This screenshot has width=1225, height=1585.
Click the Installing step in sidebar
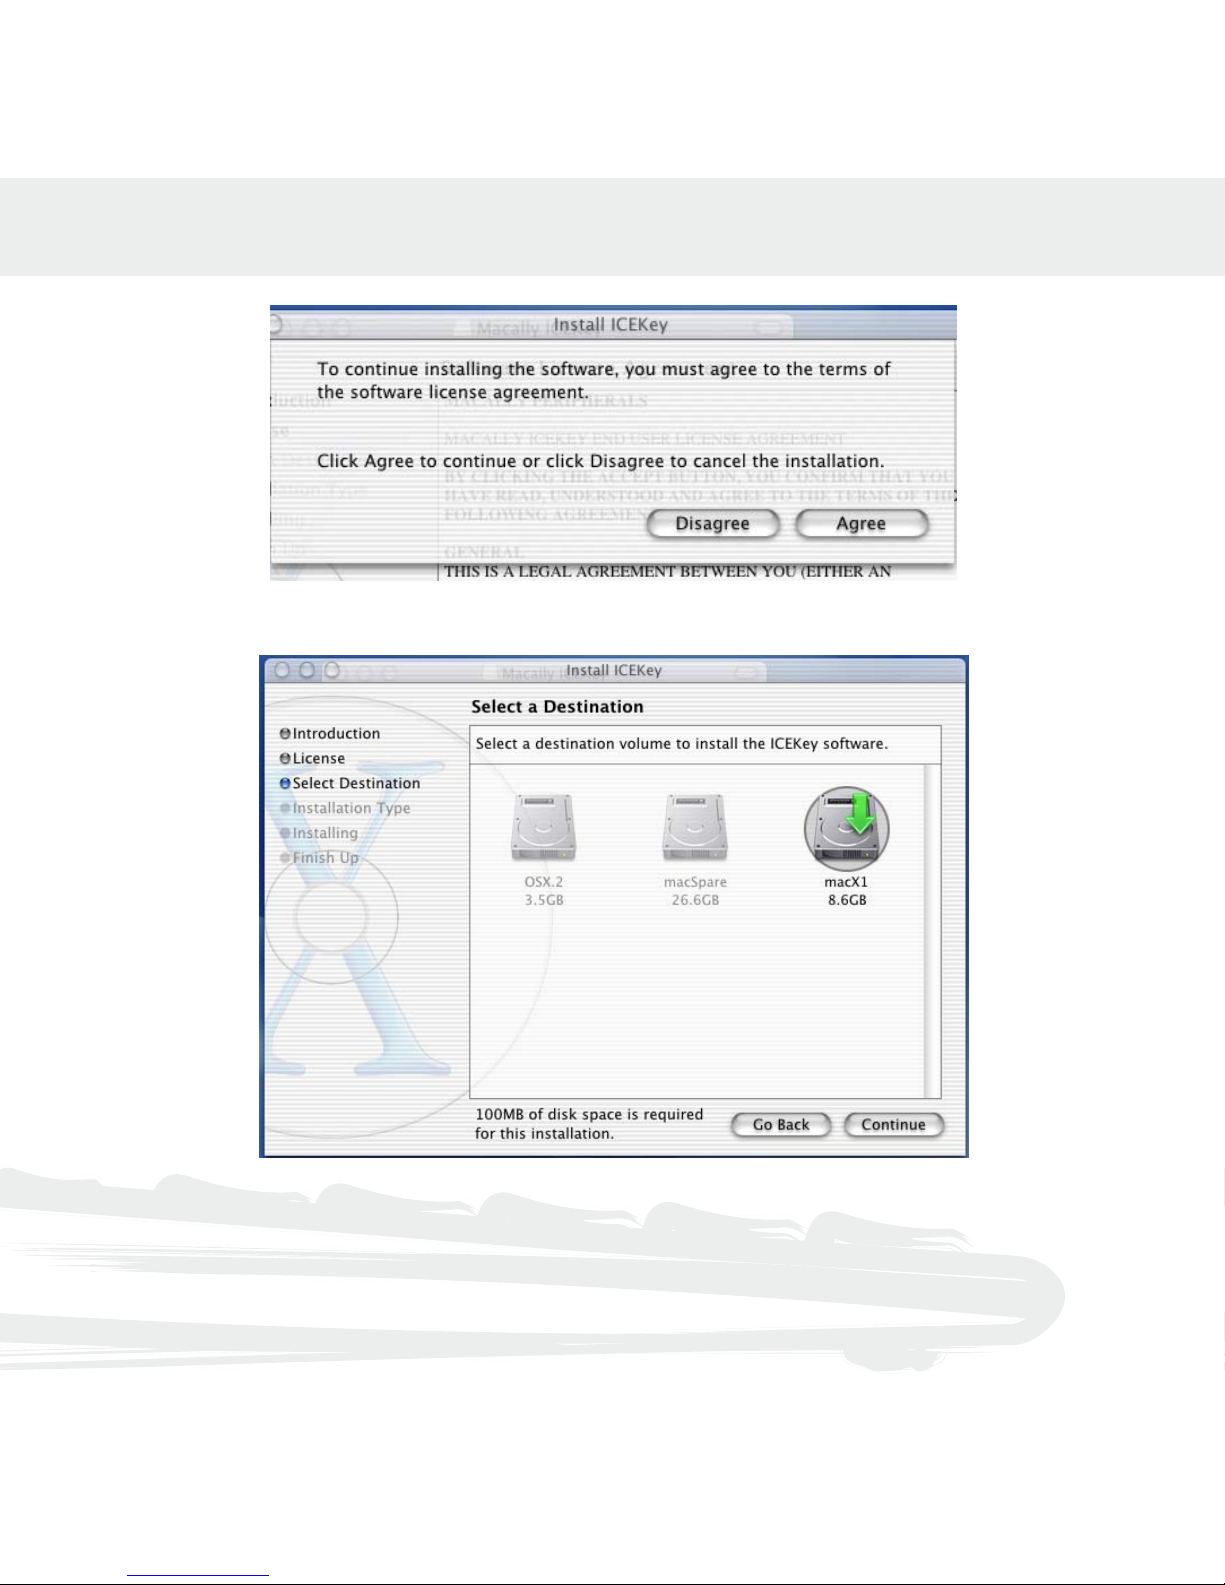pyautogui.click(x=324, y=834)
